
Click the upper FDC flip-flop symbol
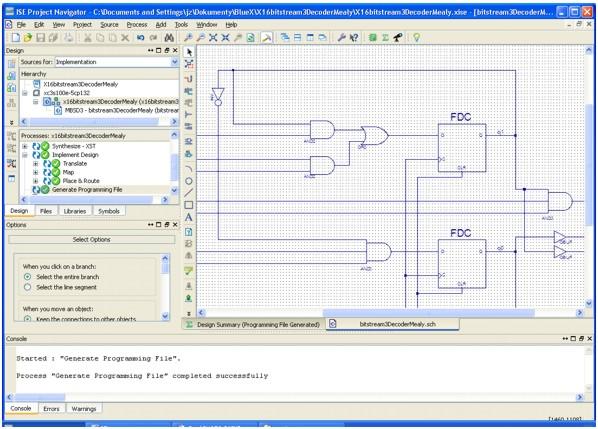coord(461,148)
